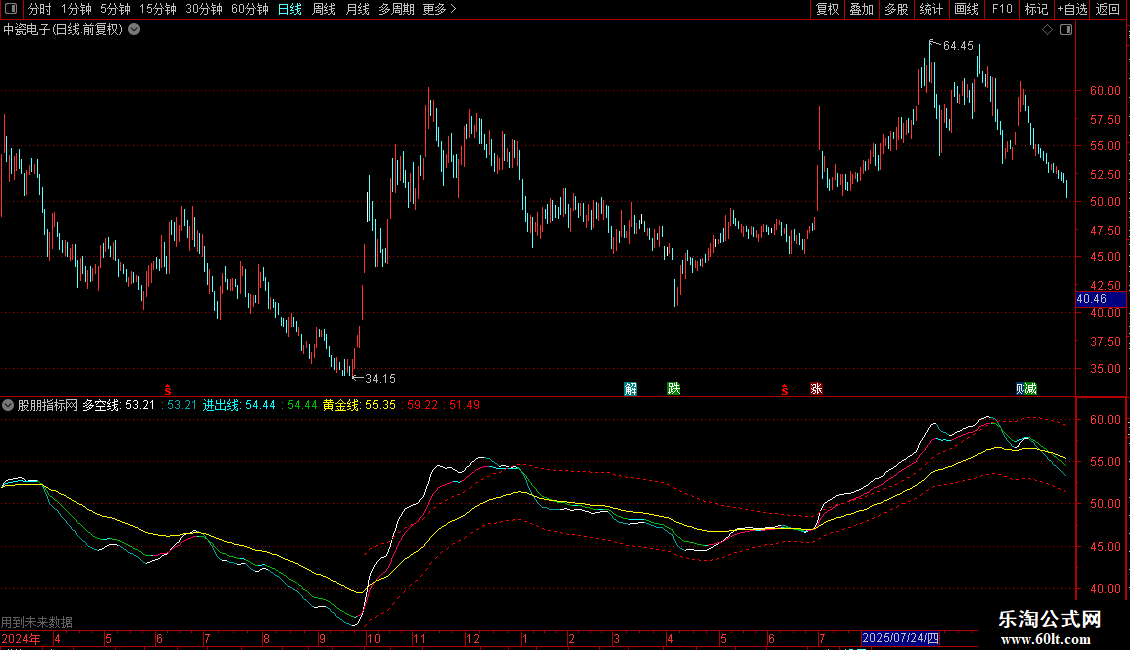
Task: Switch to 分时 intraday view
Action: point(40,9)
